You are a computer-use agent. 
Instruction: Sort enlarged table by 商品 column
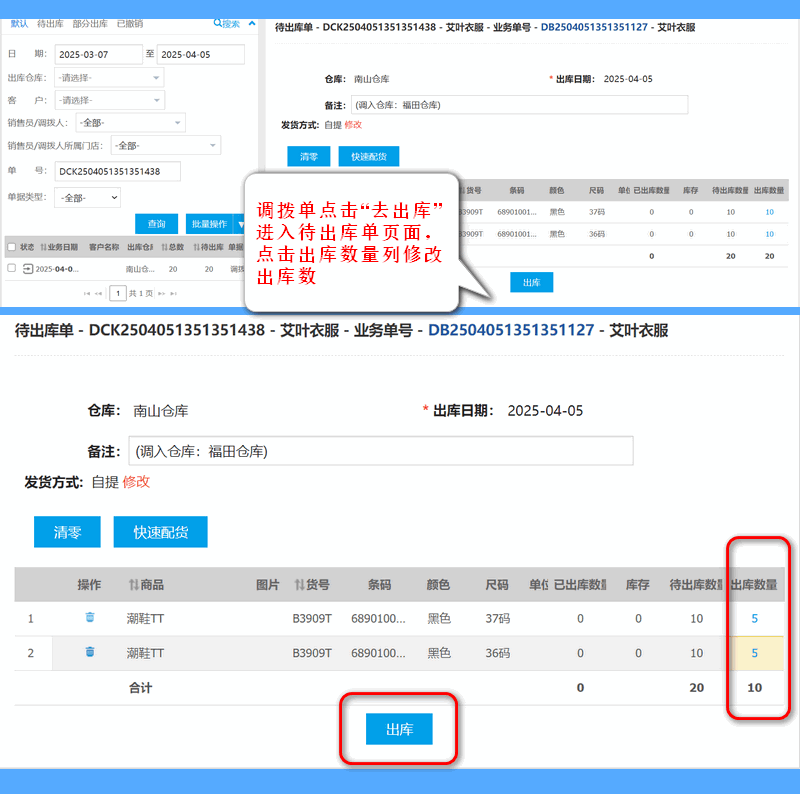[x=146, y=584]
